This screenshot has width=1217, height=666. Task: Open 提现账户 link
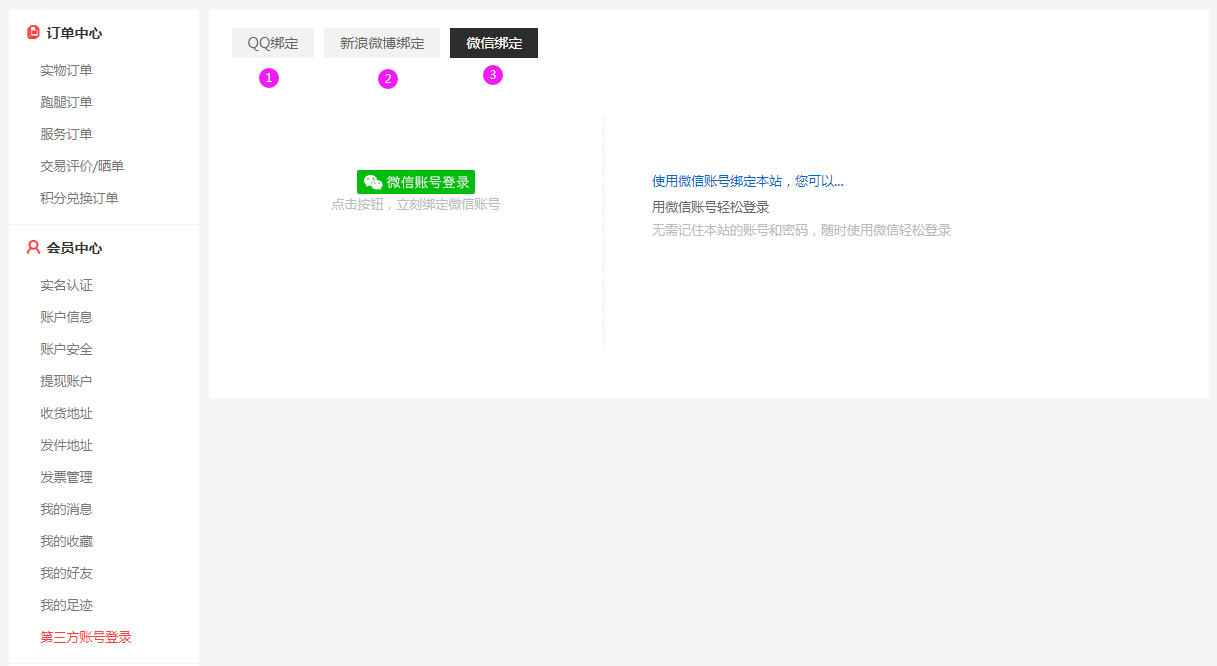tap(66, 381)
